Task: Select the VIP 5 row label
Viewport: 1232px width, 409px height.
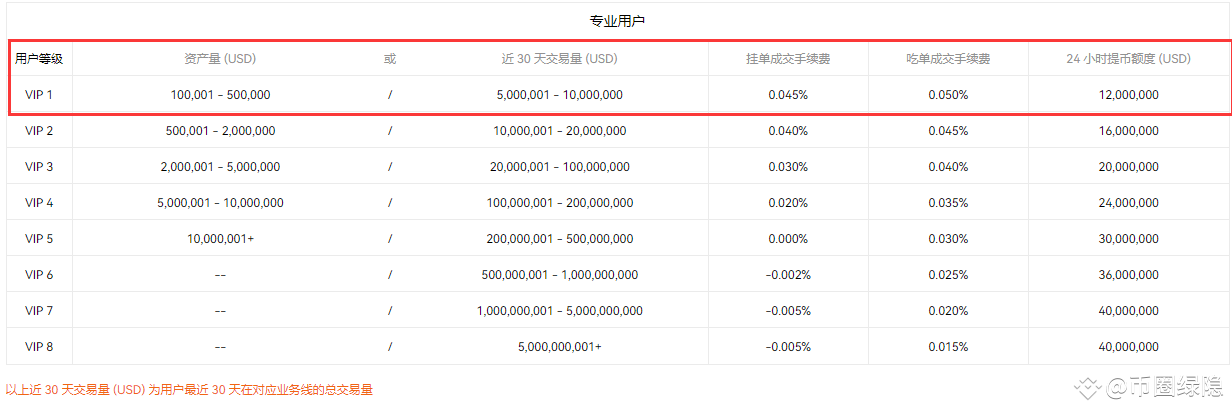Action: 39,239
